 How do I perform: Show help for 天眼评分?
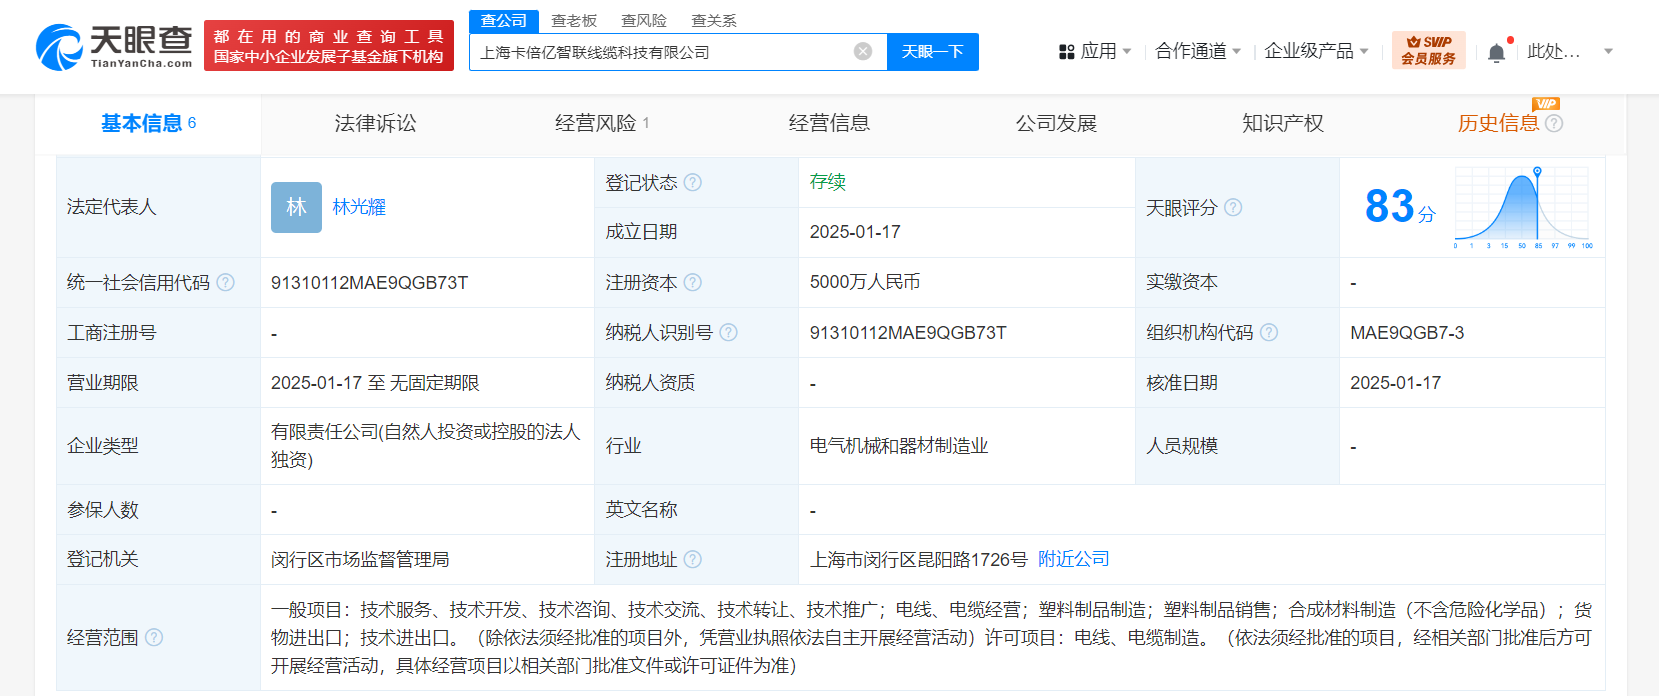click(1233, 207)
